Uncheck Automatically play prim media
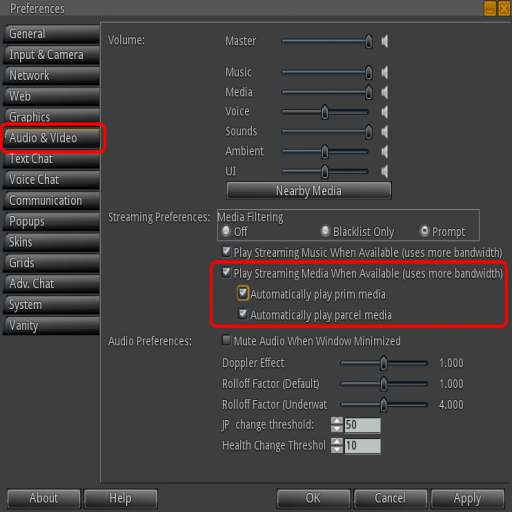This screenshot has height=512, width=512. point(243,293)
